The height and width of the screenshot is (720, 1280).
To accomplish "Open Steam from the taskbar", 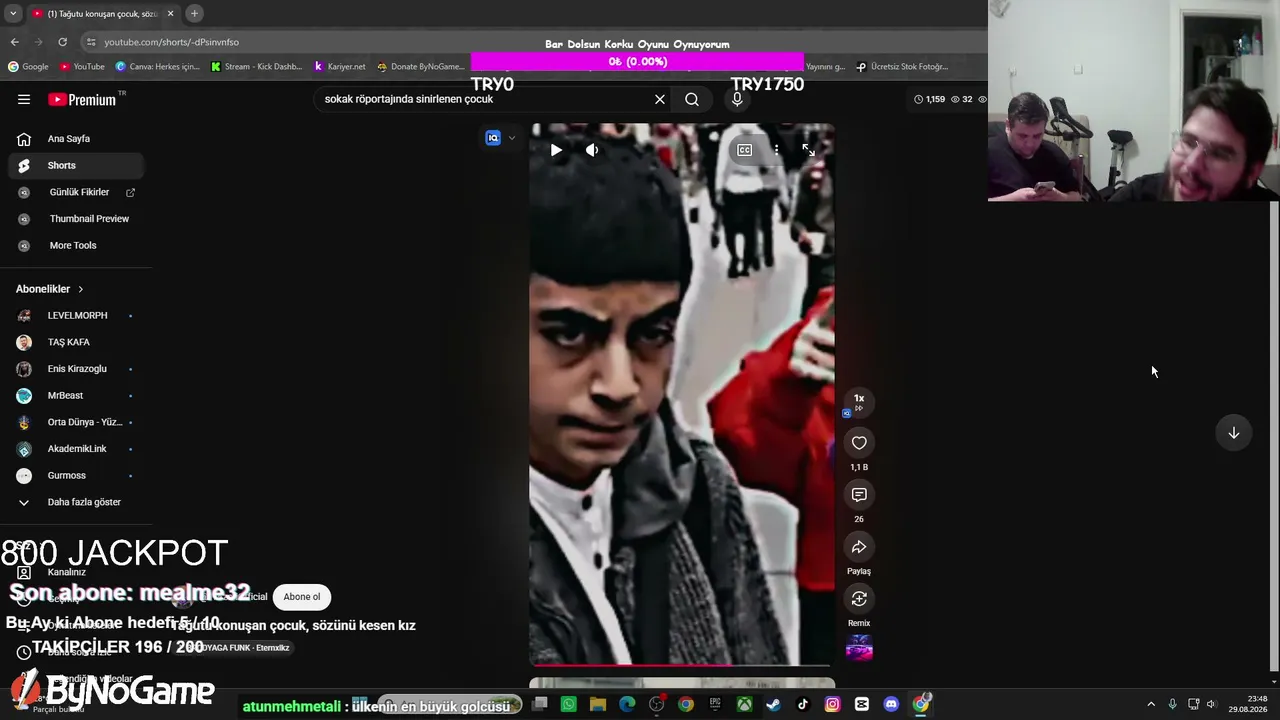I will (773, 705).
